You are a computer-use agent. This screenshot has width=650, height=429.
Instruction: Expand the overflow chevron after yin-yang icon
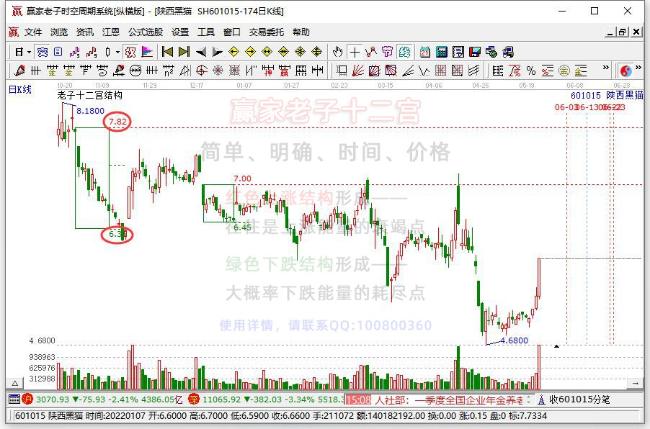coord(638,67)
